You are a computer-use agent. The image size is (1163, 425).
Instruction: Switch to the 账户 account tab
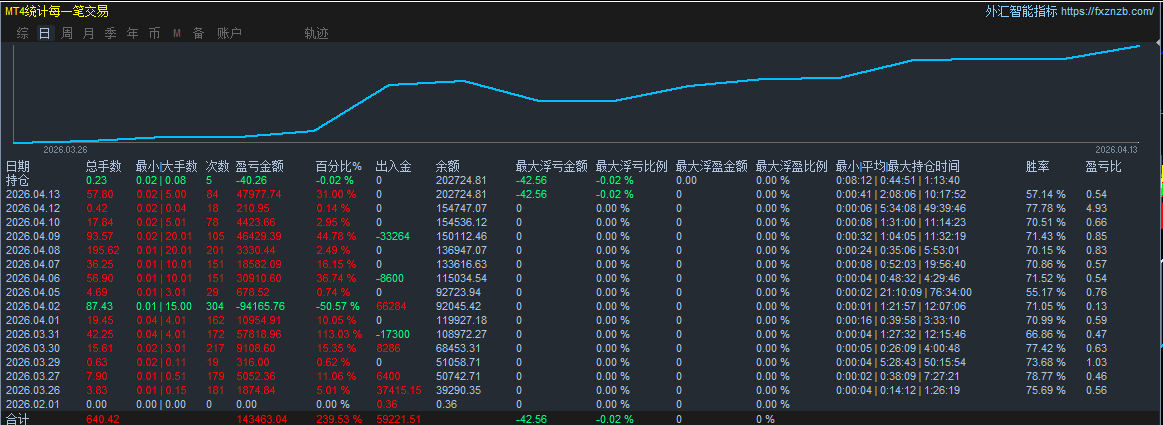230,33
